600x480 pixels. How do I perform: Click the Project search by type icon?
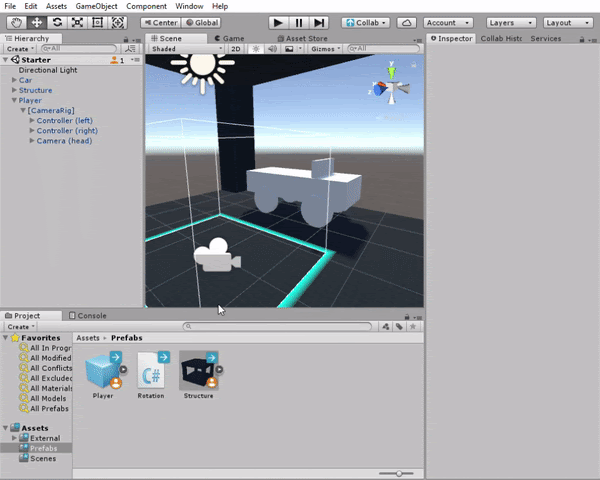386,327
